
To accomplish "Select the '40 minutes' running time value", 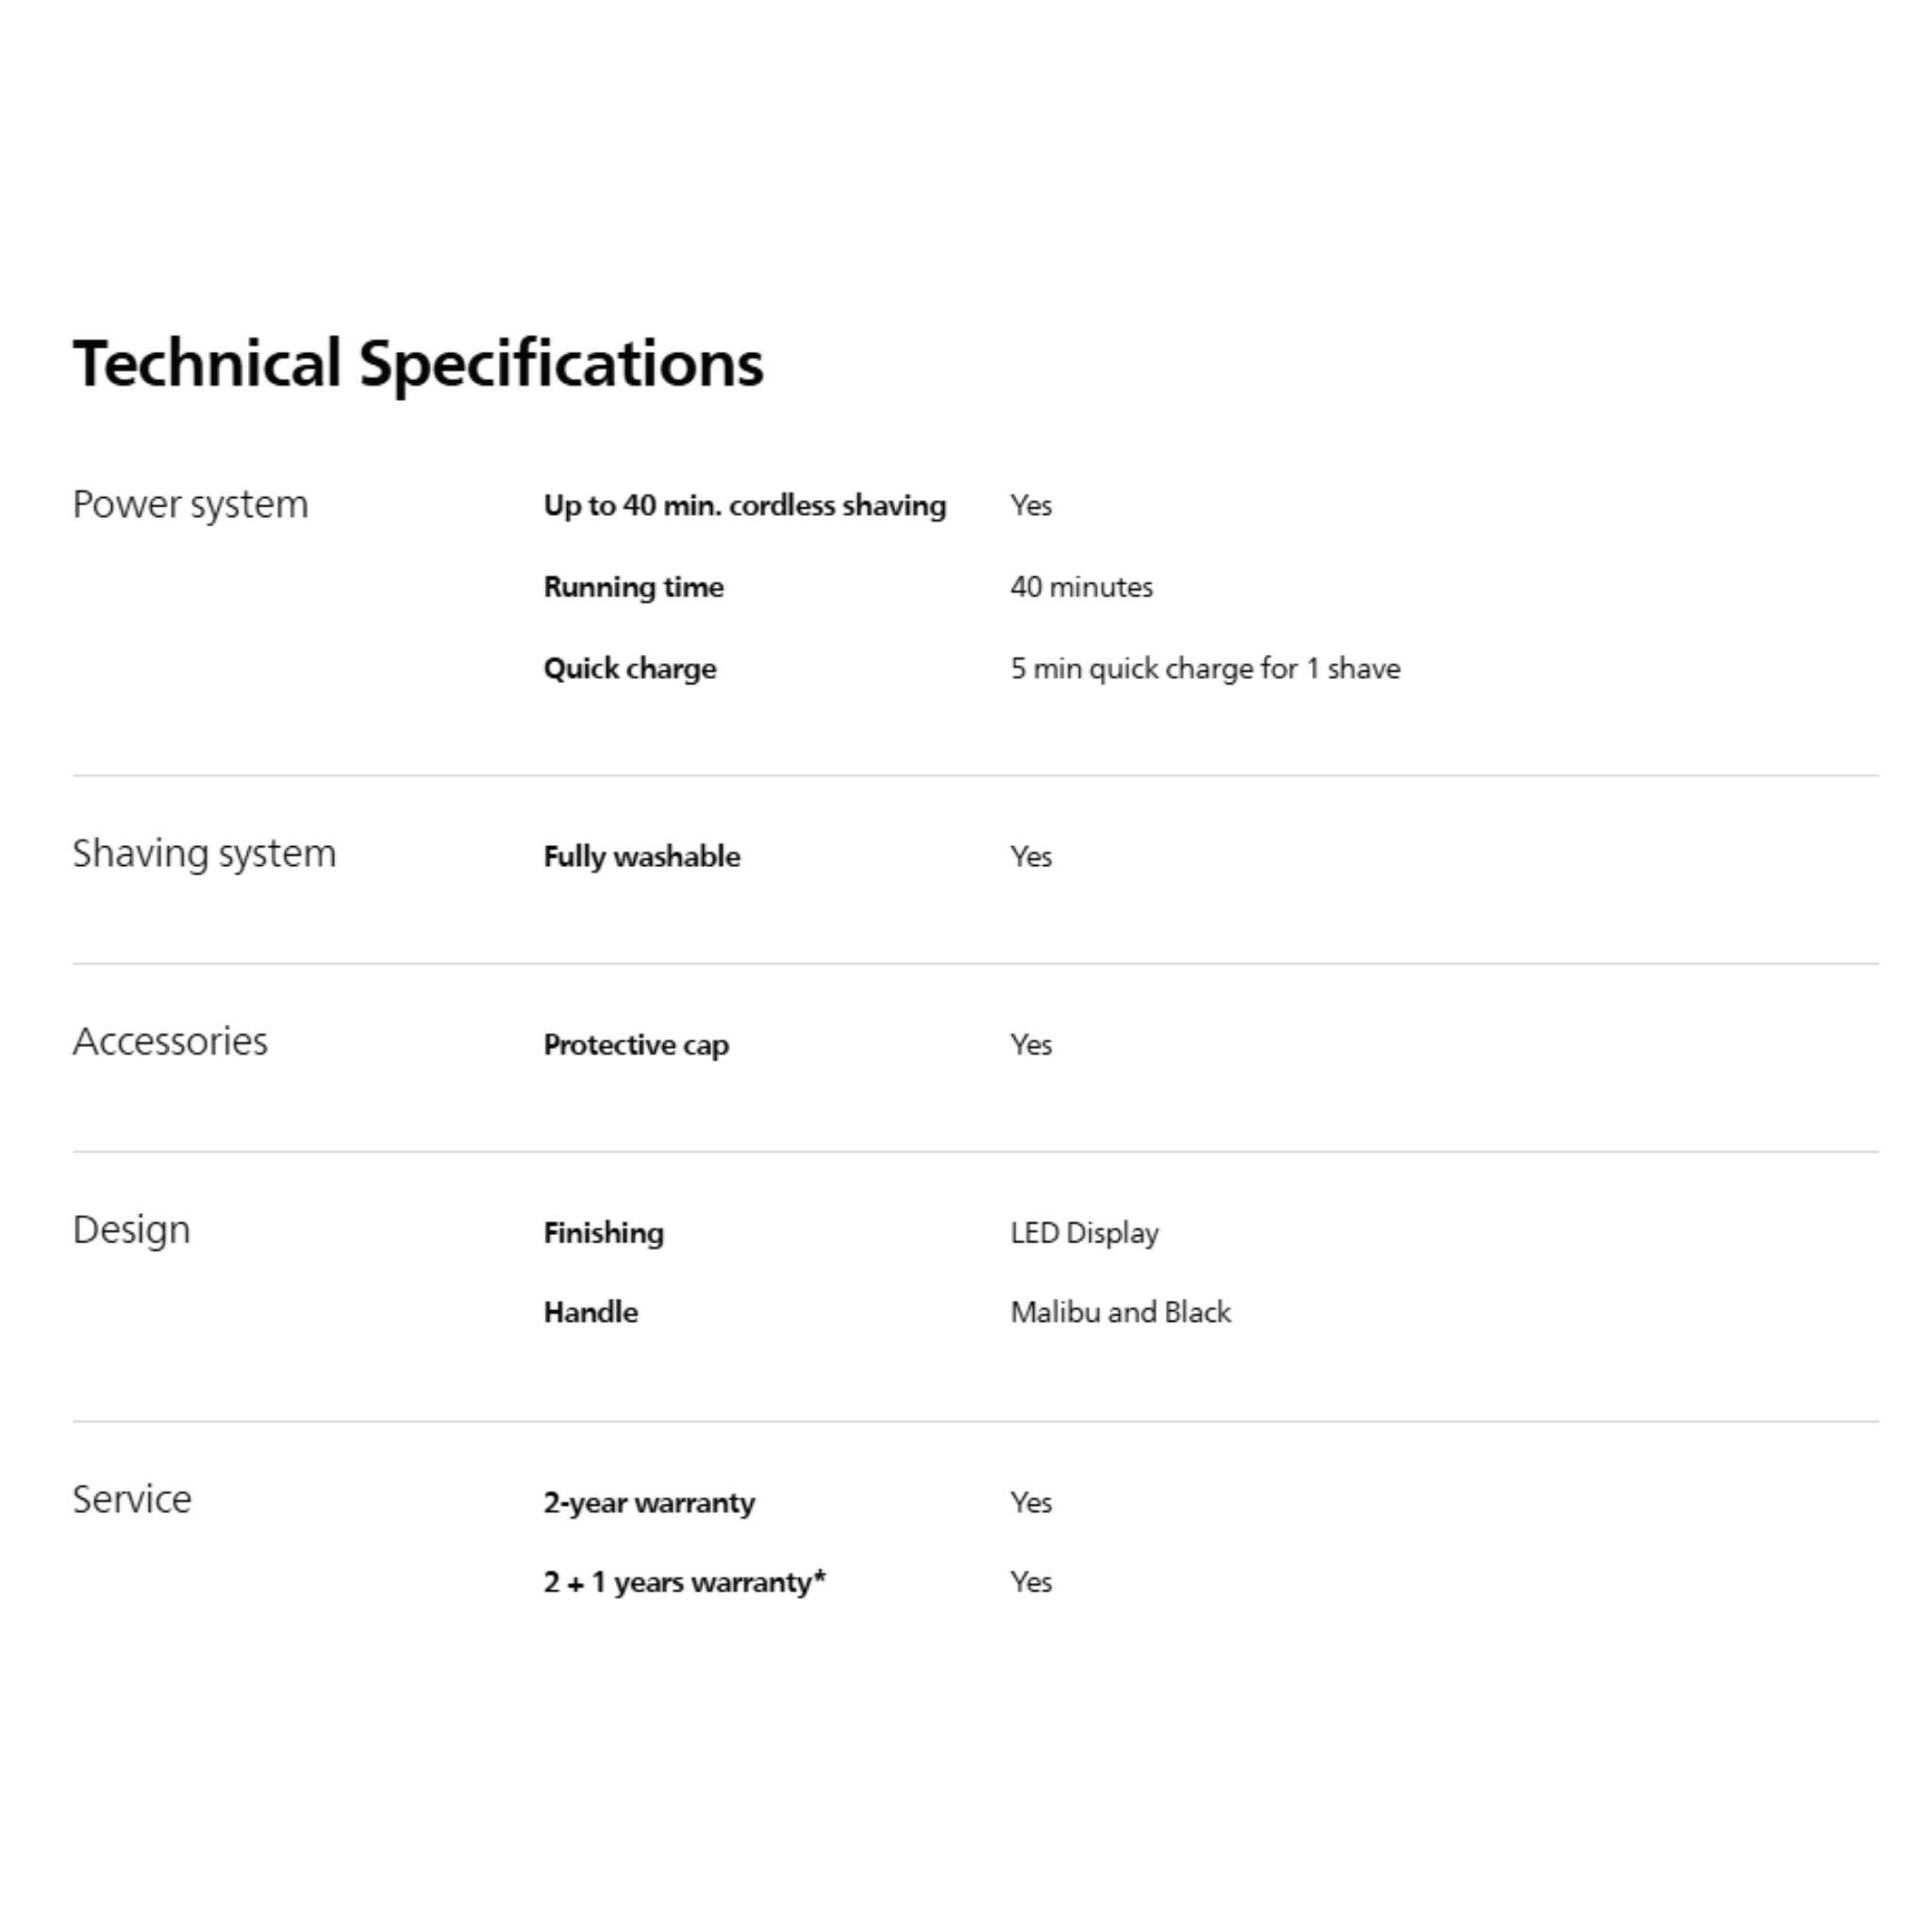I will (x=1081, y=587).
